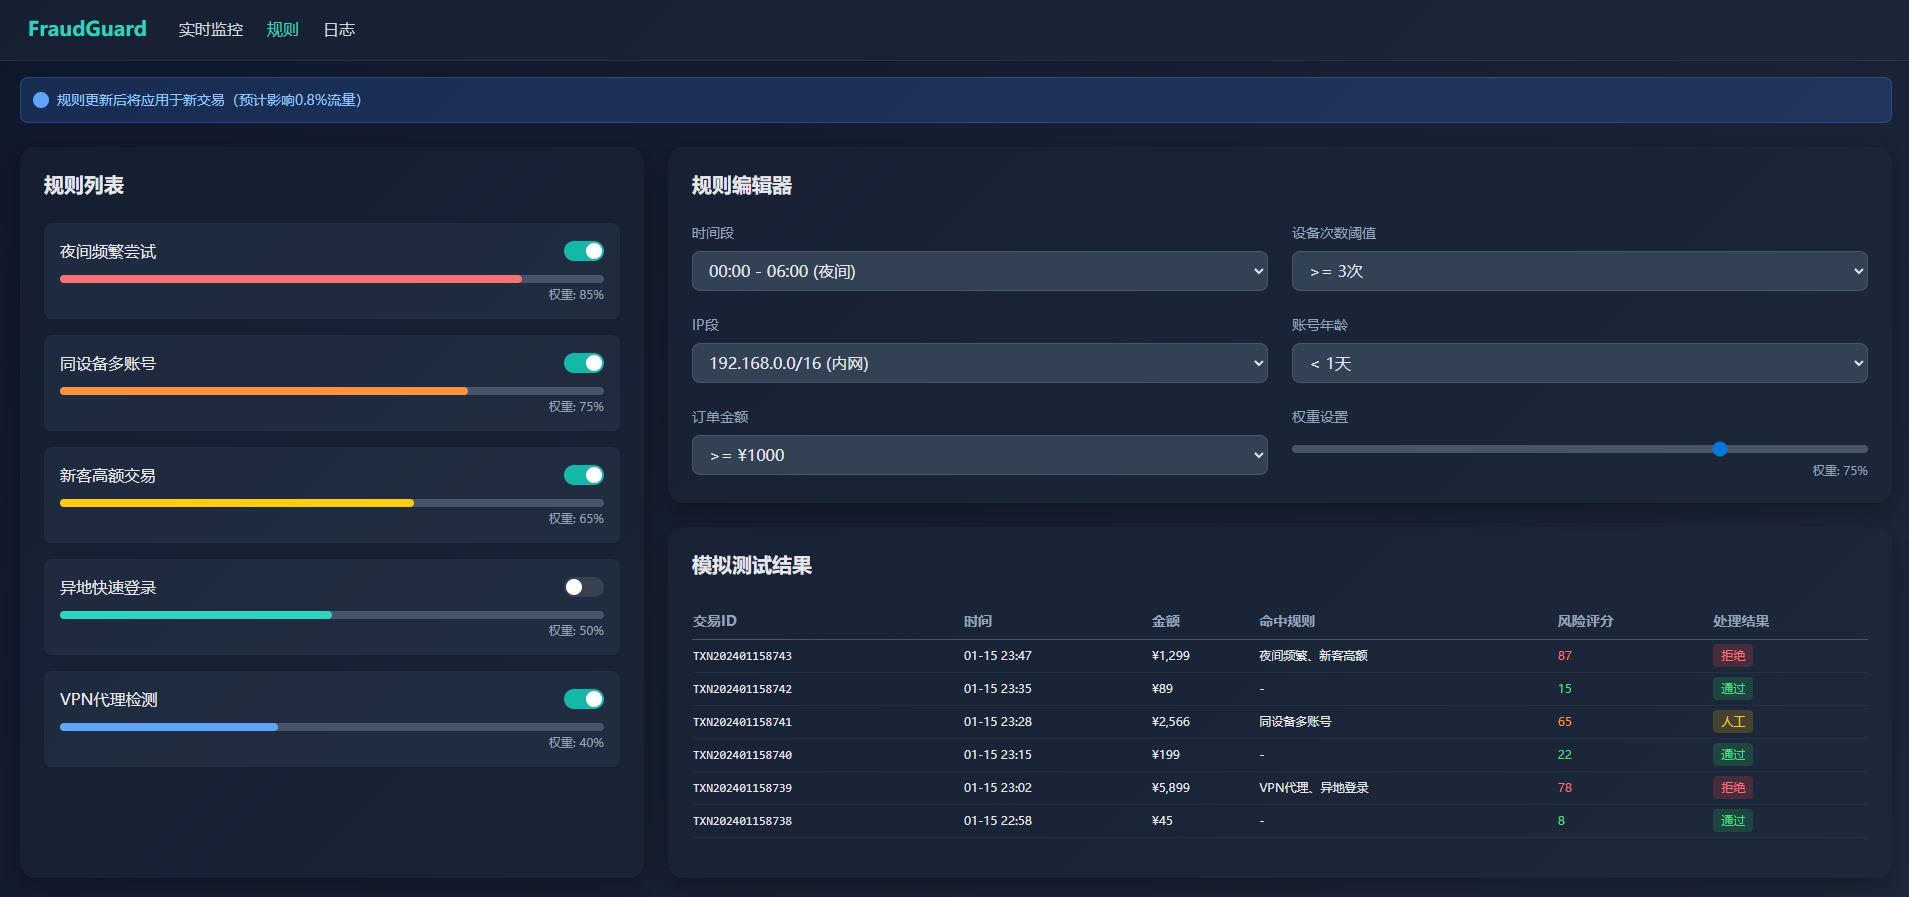The image size is (1909, 897).
Task: Click the 通过 badge for TXN202401158738
Action: click(1733, 821)
